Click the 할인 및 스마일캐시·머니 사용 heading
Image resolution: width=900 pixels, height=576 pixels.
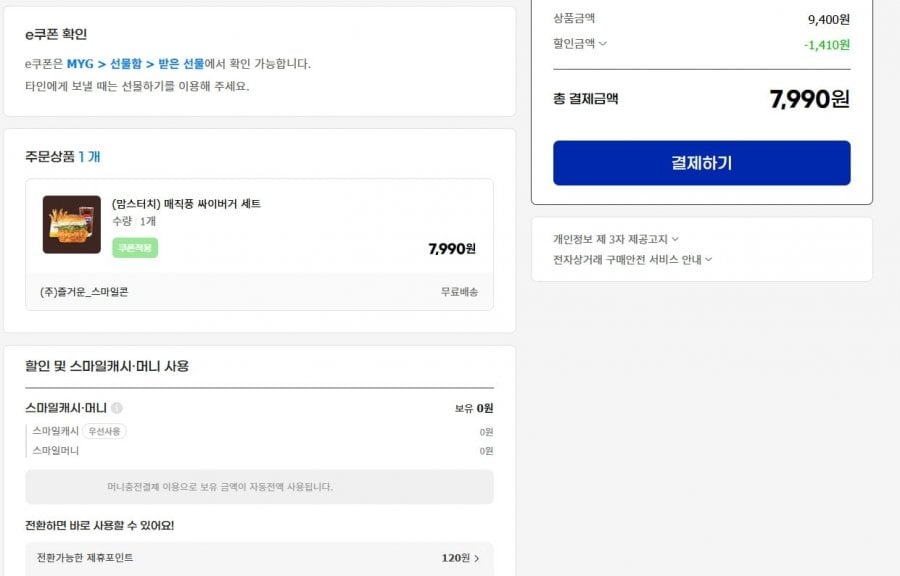107,366
